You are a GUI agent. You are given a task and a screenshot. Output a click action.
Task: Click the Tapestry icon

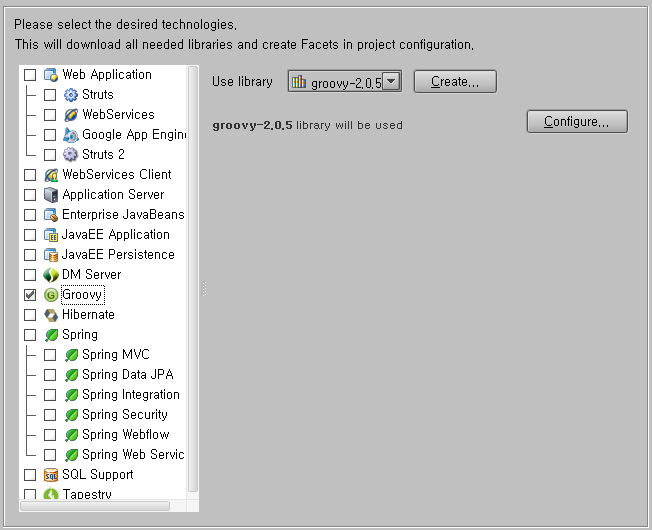[x=51, y=493]
